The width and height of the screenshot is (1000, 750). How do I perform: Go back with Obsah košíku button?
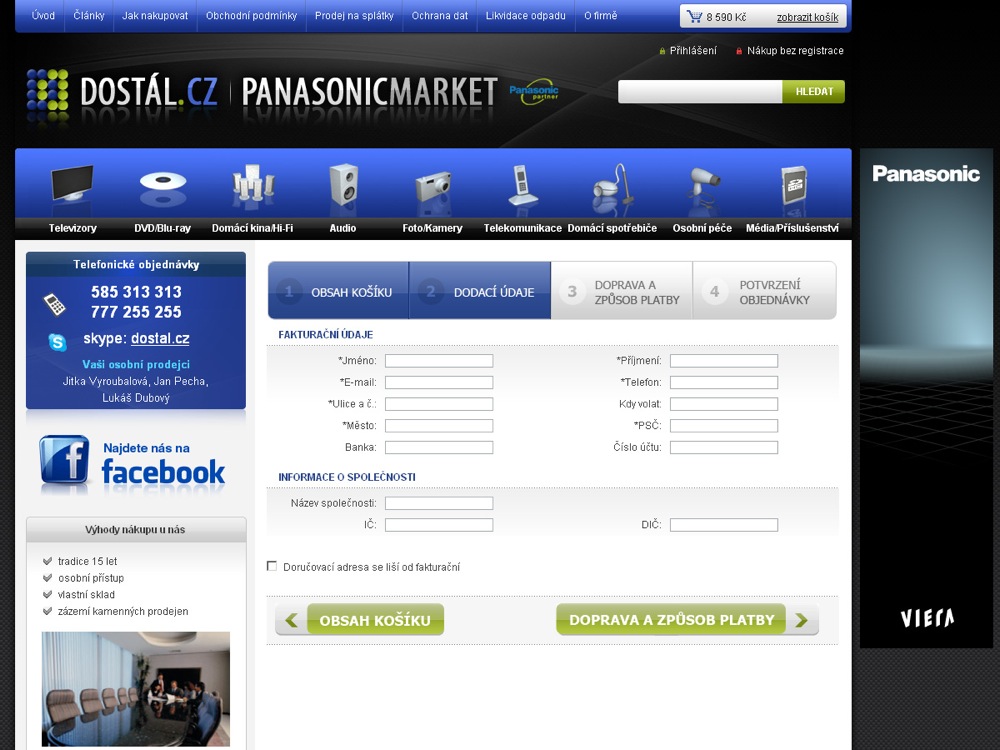coord(360,620)
